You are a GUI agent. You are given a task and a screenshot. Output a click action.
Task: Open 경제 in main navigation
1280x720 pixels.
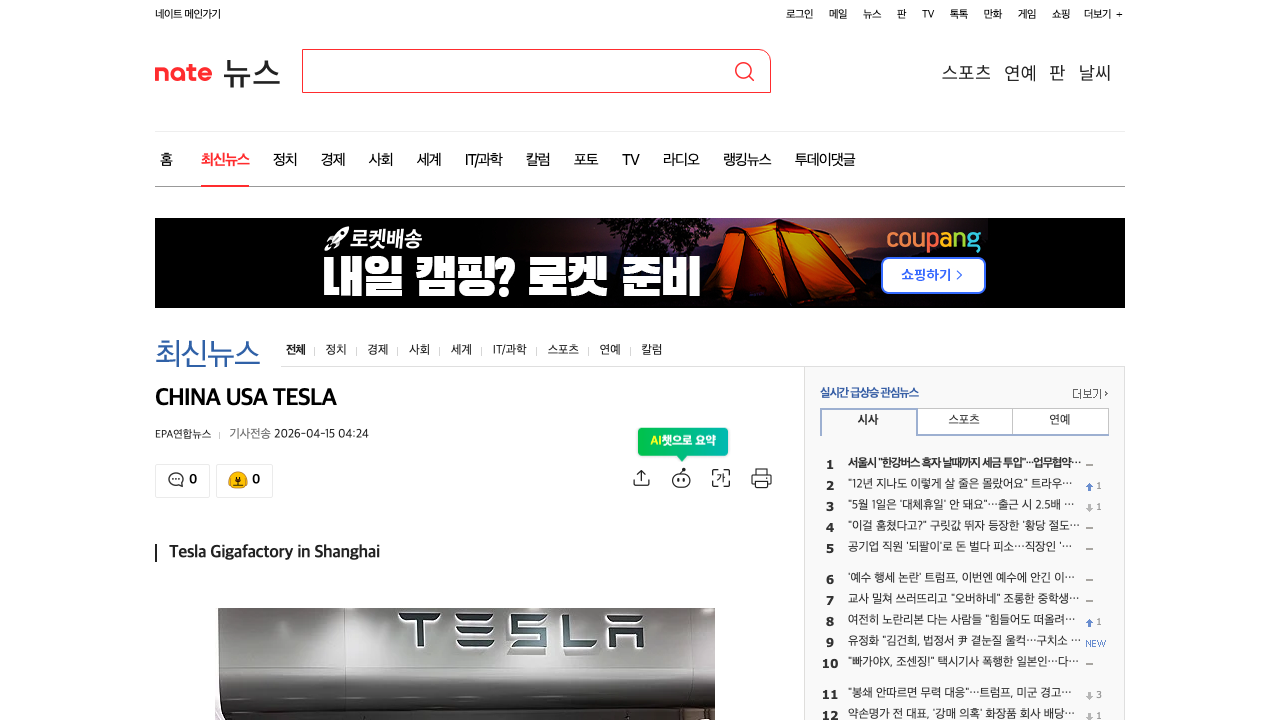pos(333,159)
